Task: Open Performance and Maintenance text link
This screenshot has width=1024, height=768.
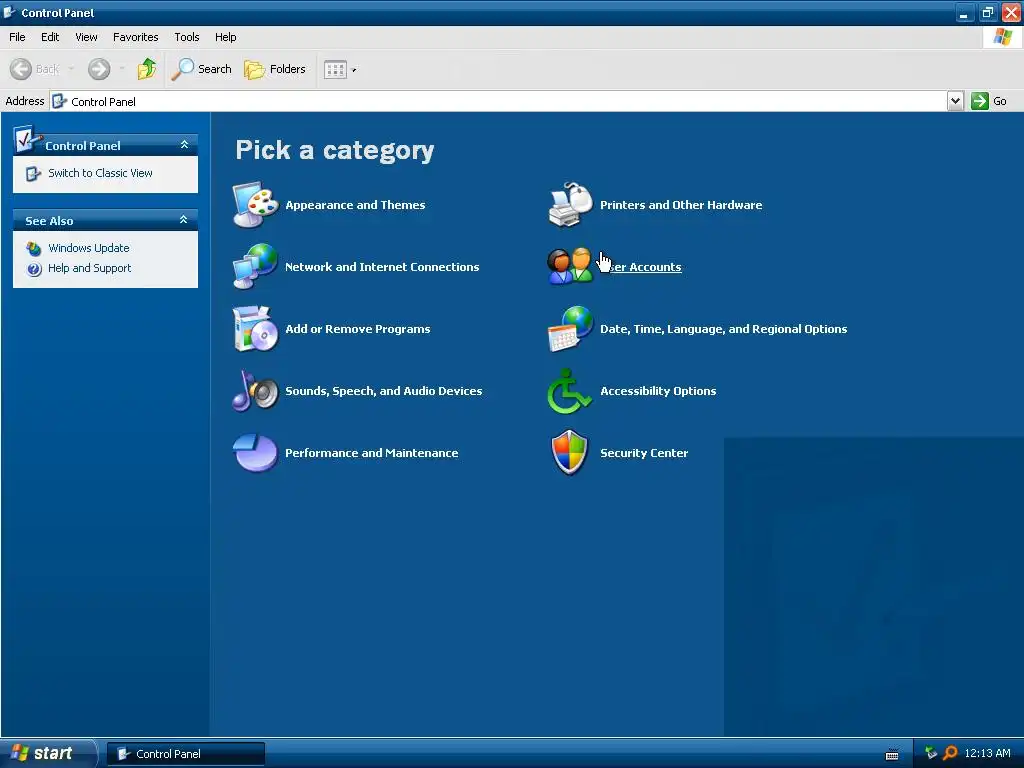Action: coord(372,453)
